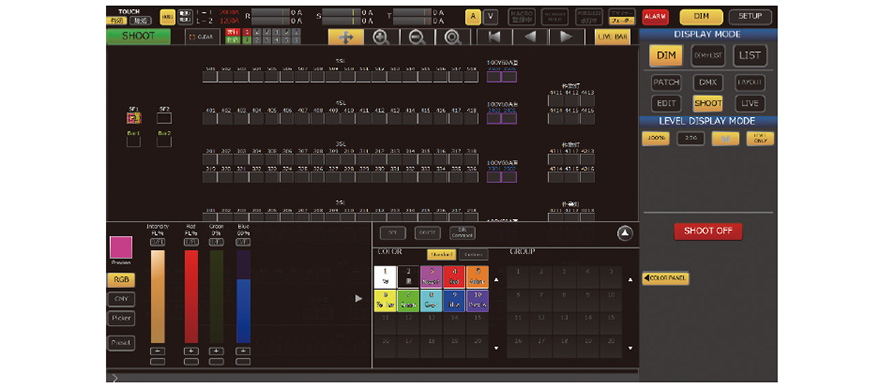Click the plus button under Blue fader
Viewport: 880px width, 388px height.
pyautogui.click(x=244, y=351)
